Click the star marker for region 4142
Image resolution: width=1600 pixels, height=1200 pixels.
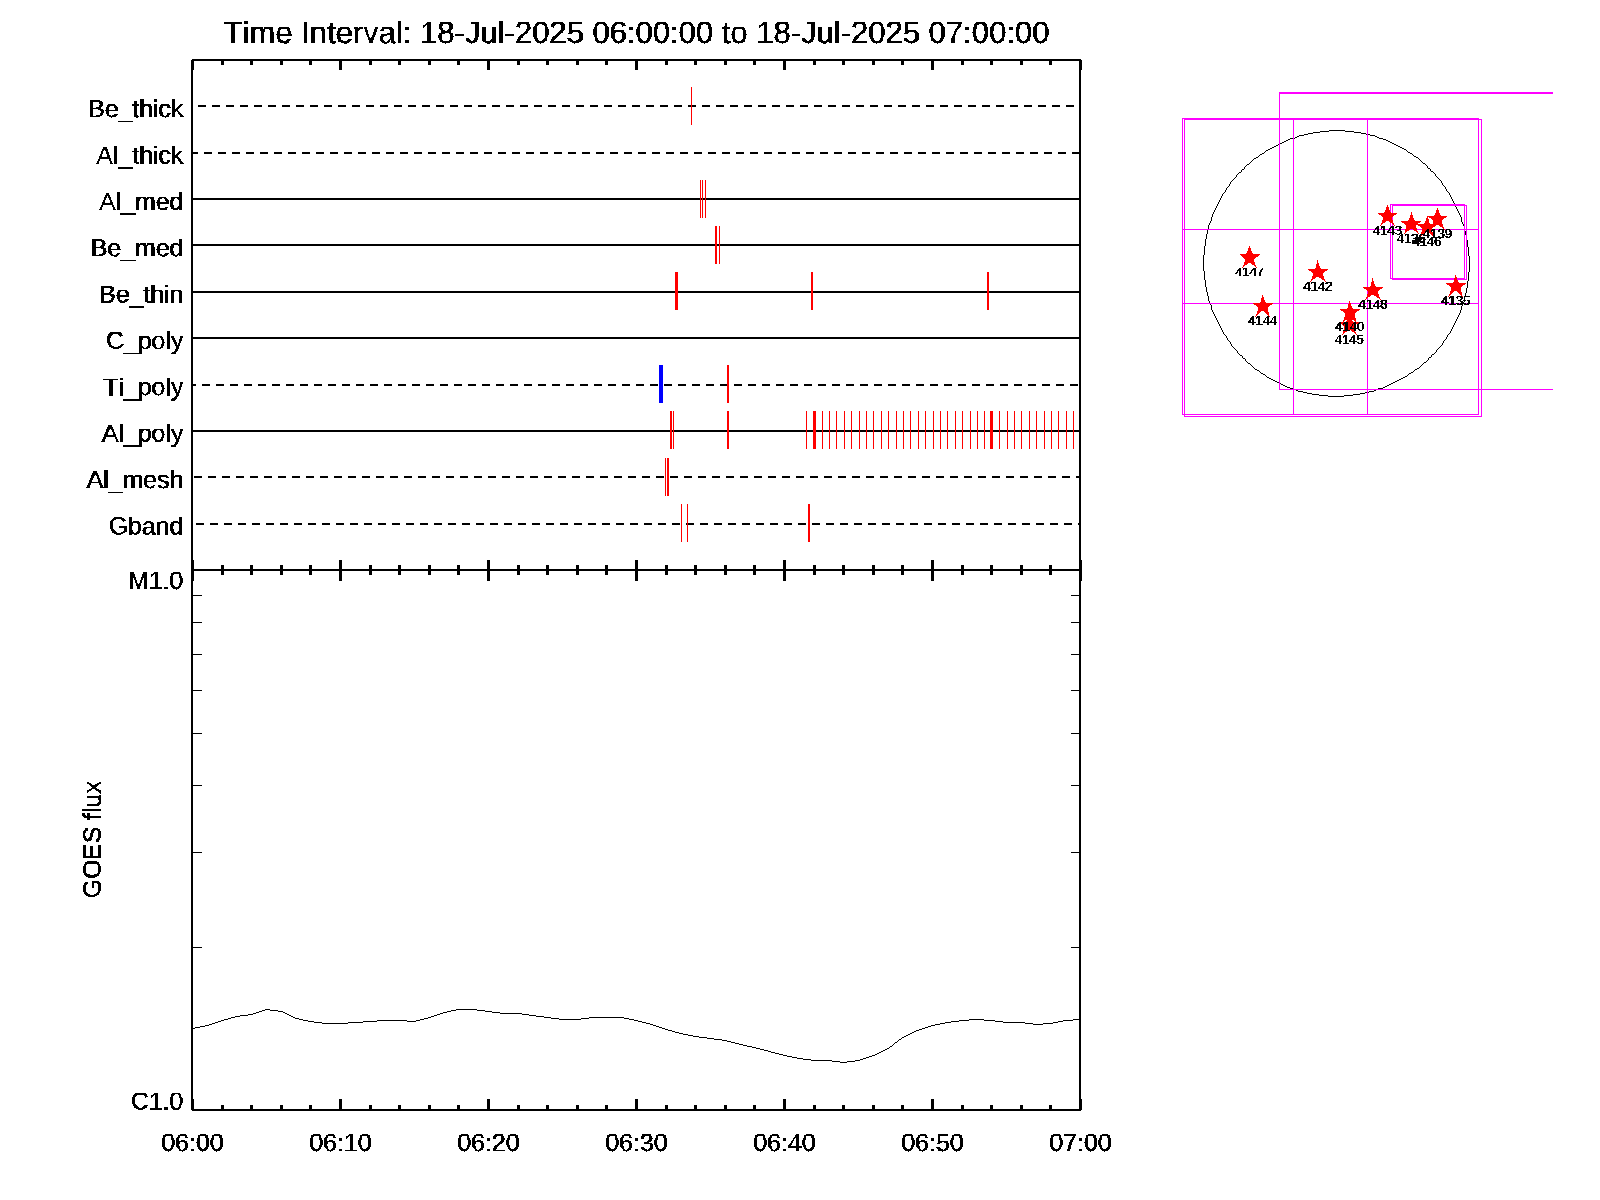tap(1317, 272)
